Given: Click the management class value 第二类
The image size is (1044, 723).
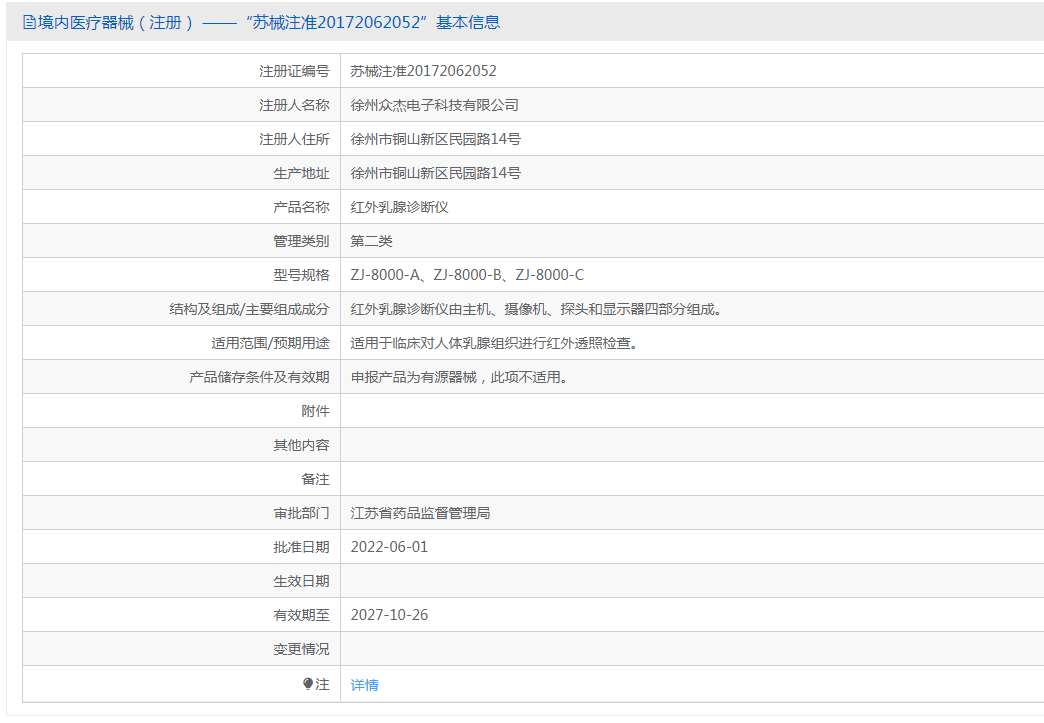Looking at the screenshot, I should [372, 241].
